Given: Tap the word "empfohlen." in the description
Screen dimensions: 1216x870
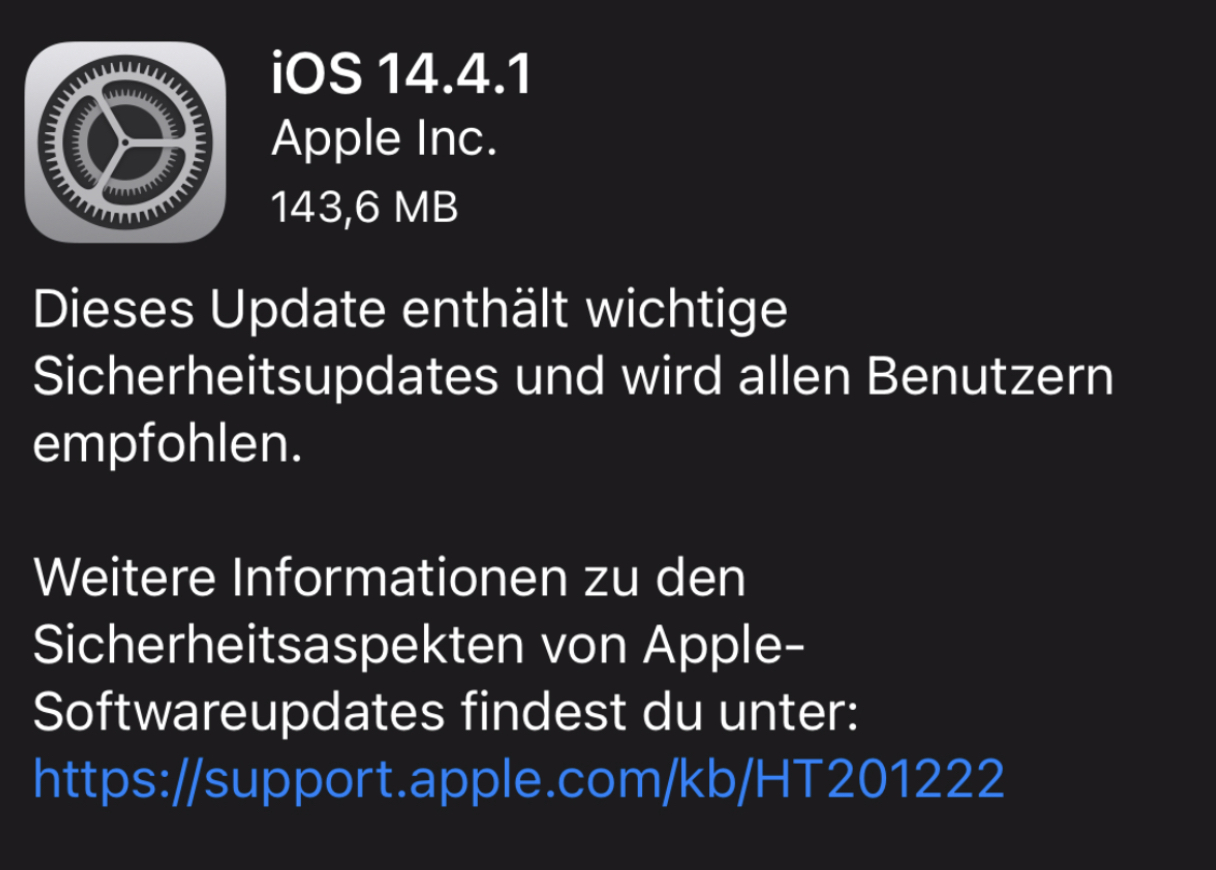Looking at the screenshot, I should 168,445.
